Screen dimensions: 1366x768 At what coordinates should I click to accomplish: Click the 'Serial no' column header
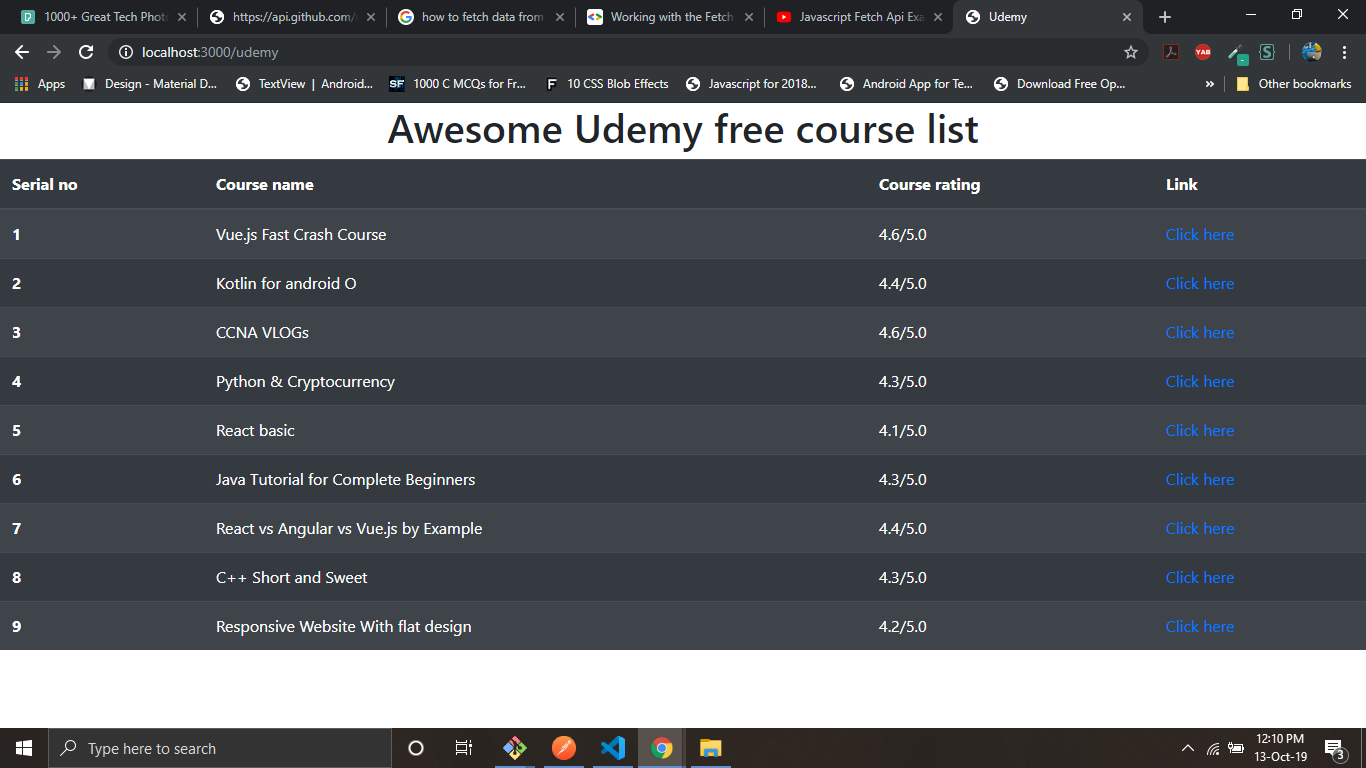[x=44, y=185]
